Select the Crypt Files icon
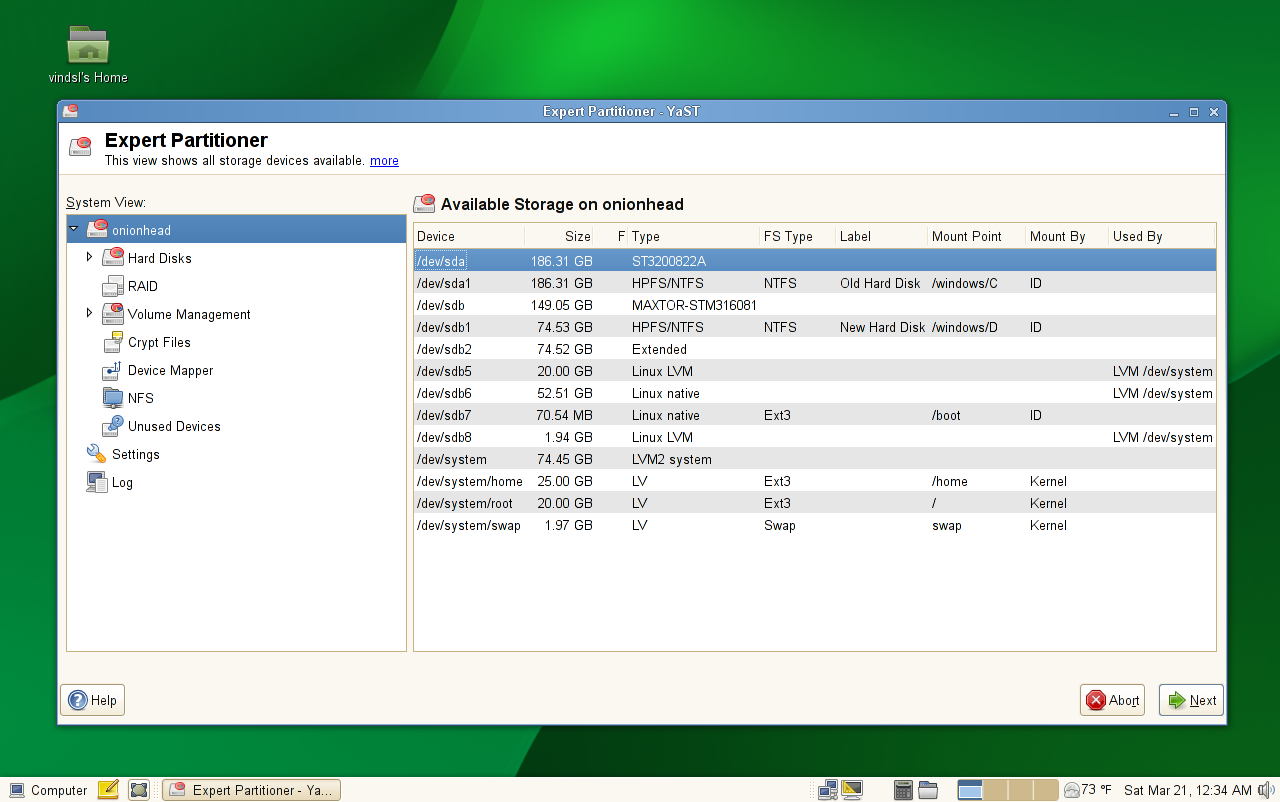 click(x=113, y=343)
